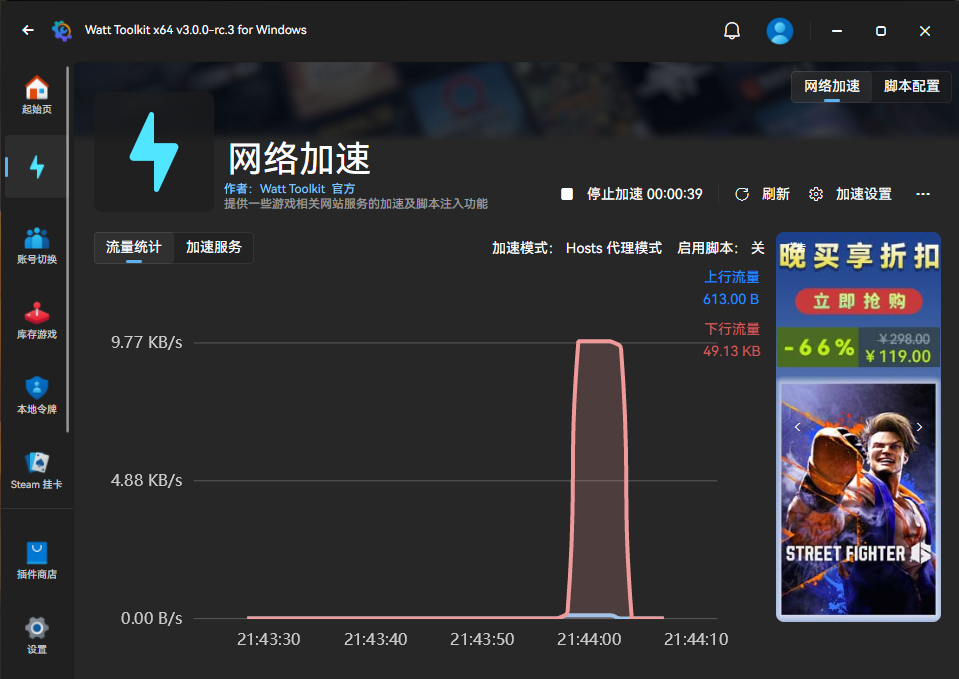Open 起始页 home in sidebar
The image size is (959, 679).
[37, 95]
